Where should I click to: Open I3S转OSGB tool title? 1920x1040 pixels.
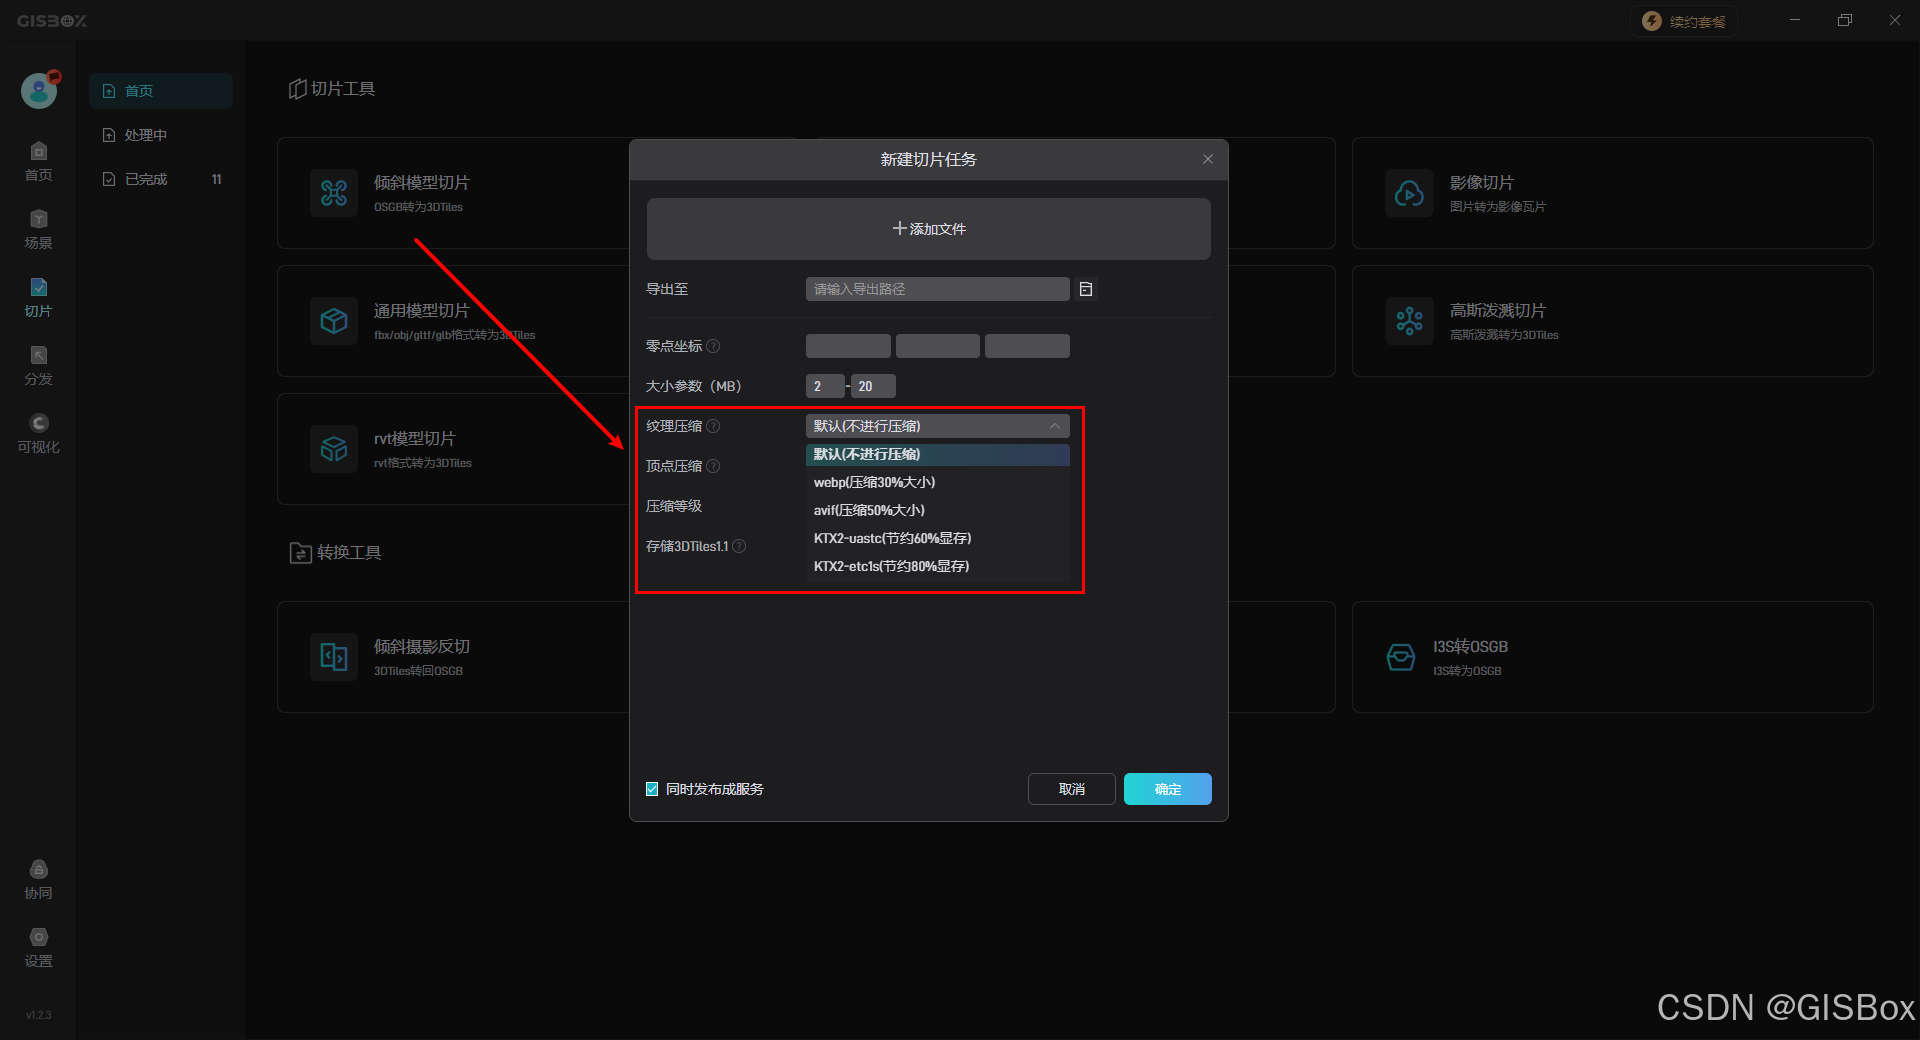tap(1470, 647)
